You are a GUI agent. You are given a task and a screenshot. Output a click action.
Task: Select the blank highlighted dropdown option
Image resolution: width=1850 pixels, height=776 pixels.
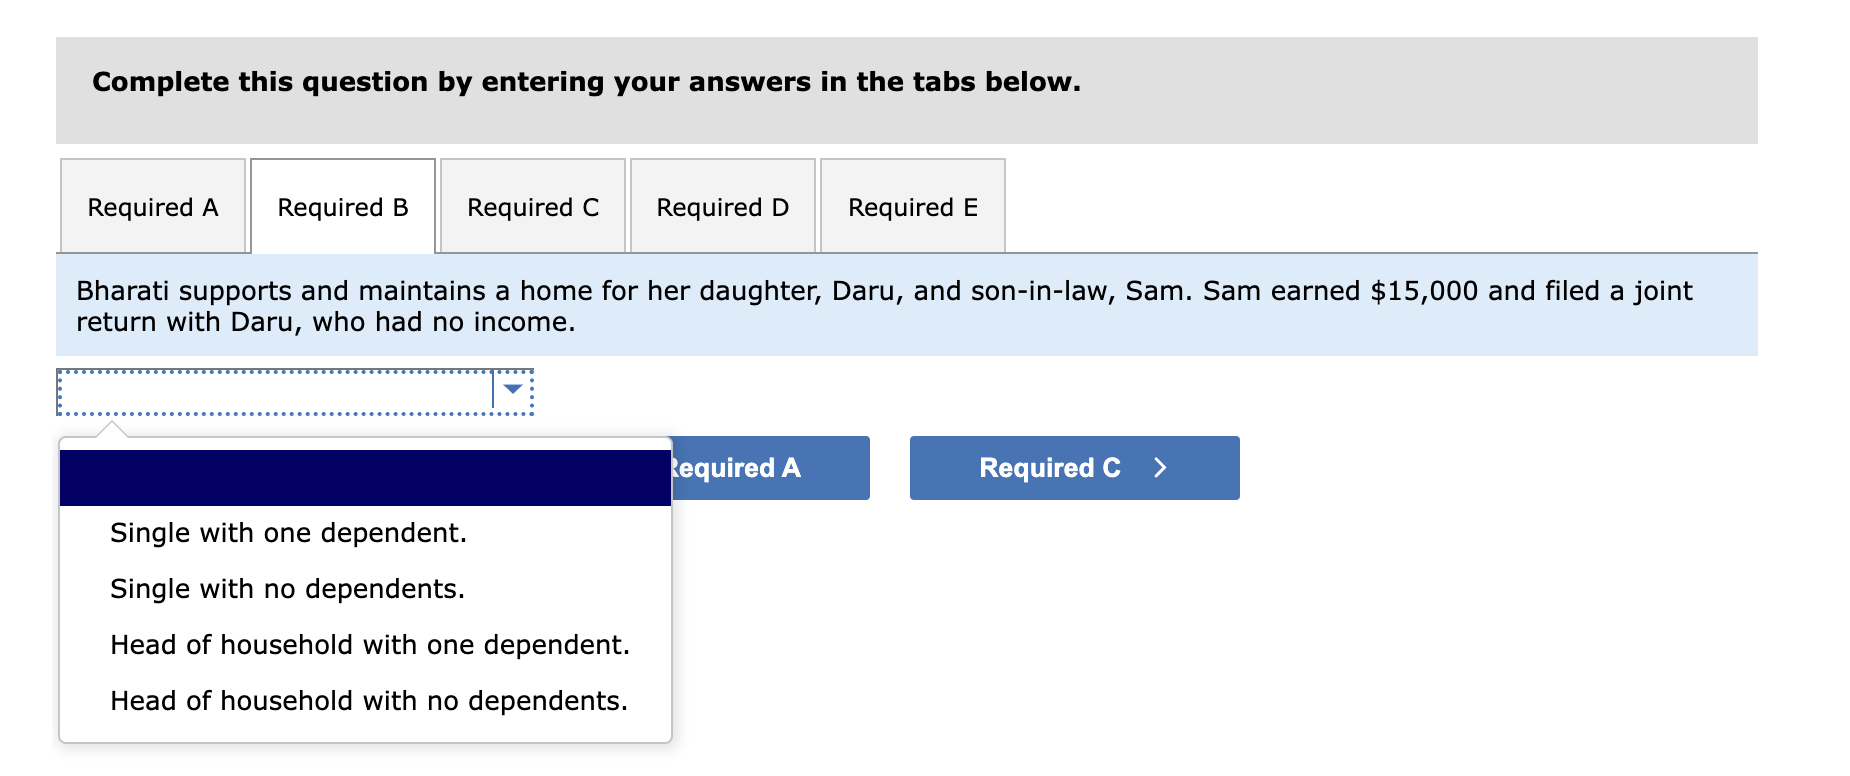click(365, 478)
